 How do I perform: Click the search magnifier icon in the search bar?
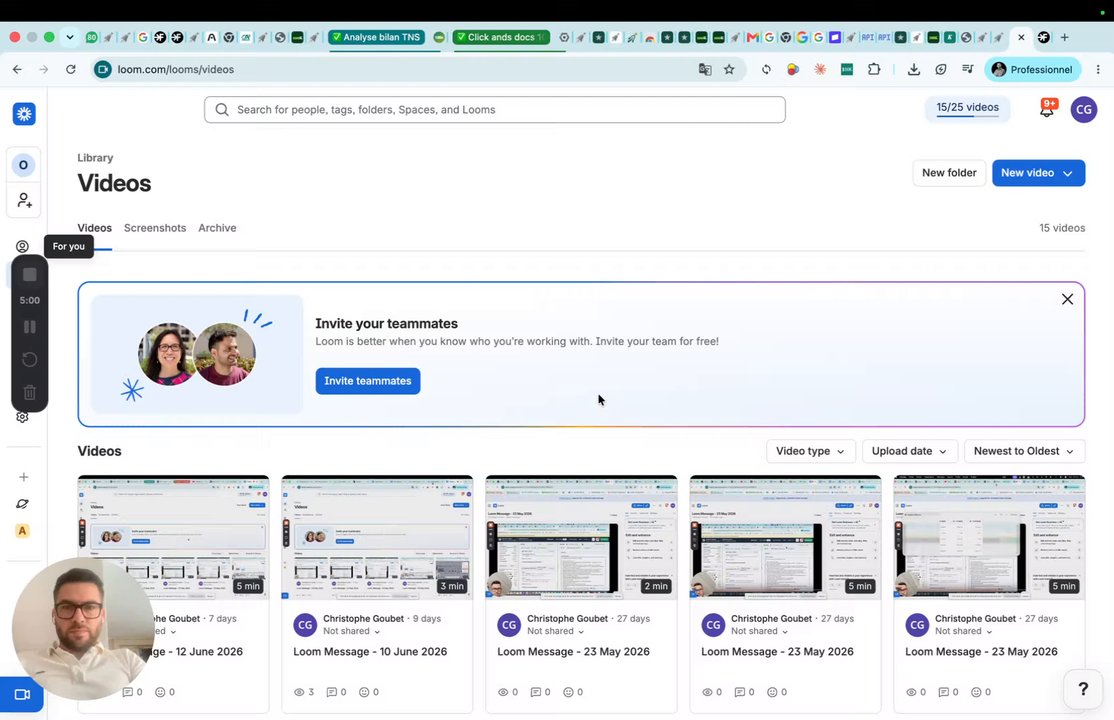(x=222, y=109)
